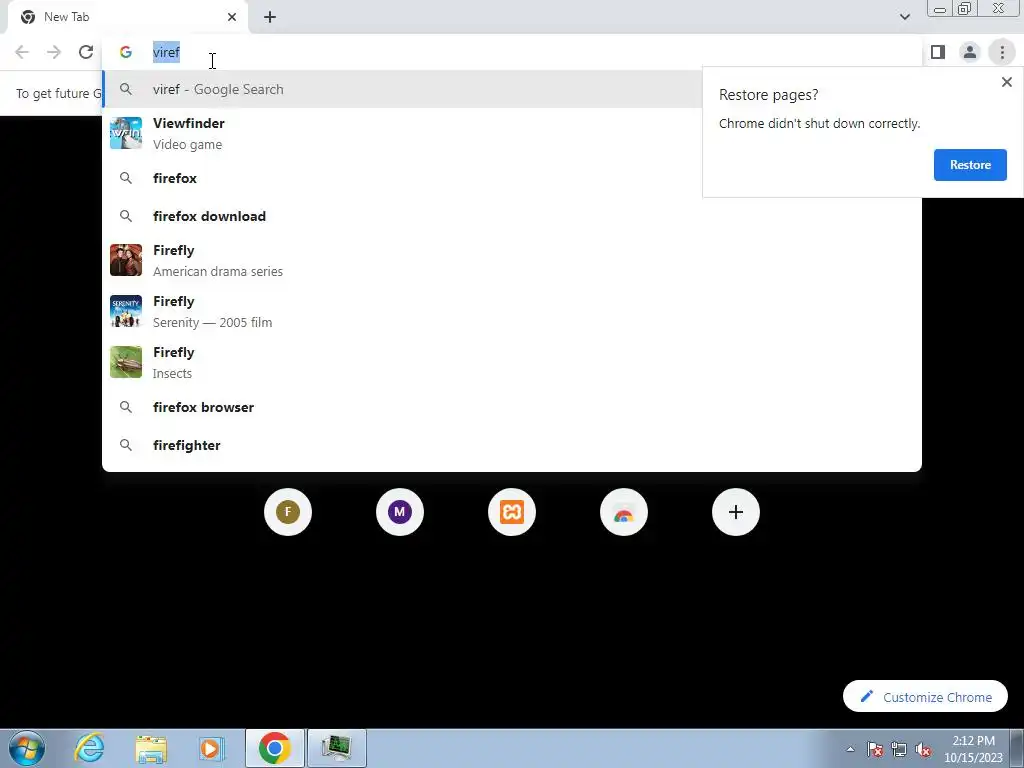Show hidden system tray icons
The width and height of the screenshot is (1024, 768).
(x=850, y=749)
